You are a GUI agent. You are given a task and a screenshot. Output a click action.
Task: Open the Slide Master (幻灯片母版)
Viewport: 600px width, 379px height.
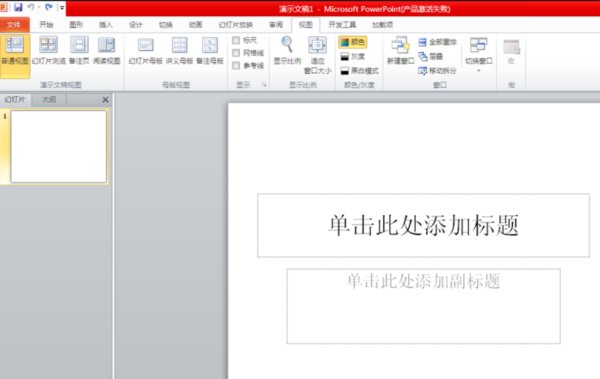pyautogui.click(x=145, y=50)
